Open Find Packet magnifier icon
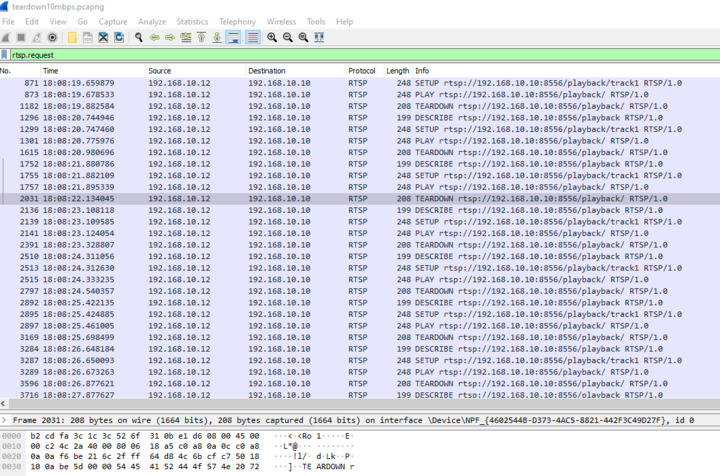This screenshot has height=476, width=720. point(139,38)
